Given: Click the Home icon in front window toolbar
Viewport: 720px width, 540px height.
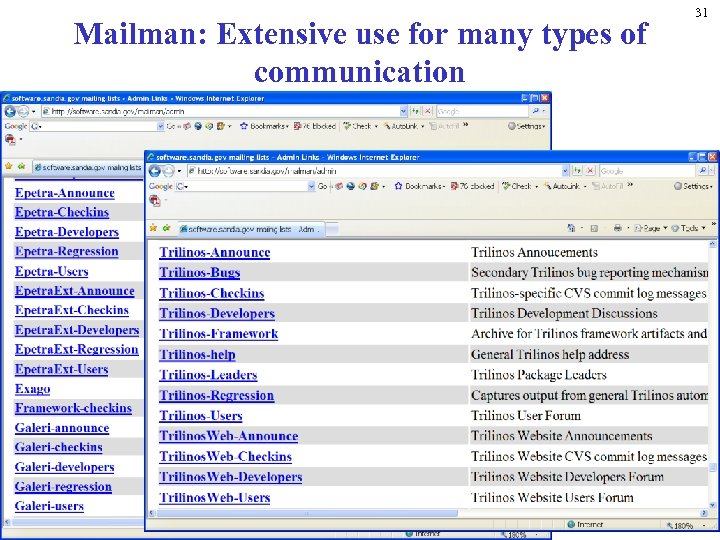Looking at the screenshot, I should pos(571,228).
